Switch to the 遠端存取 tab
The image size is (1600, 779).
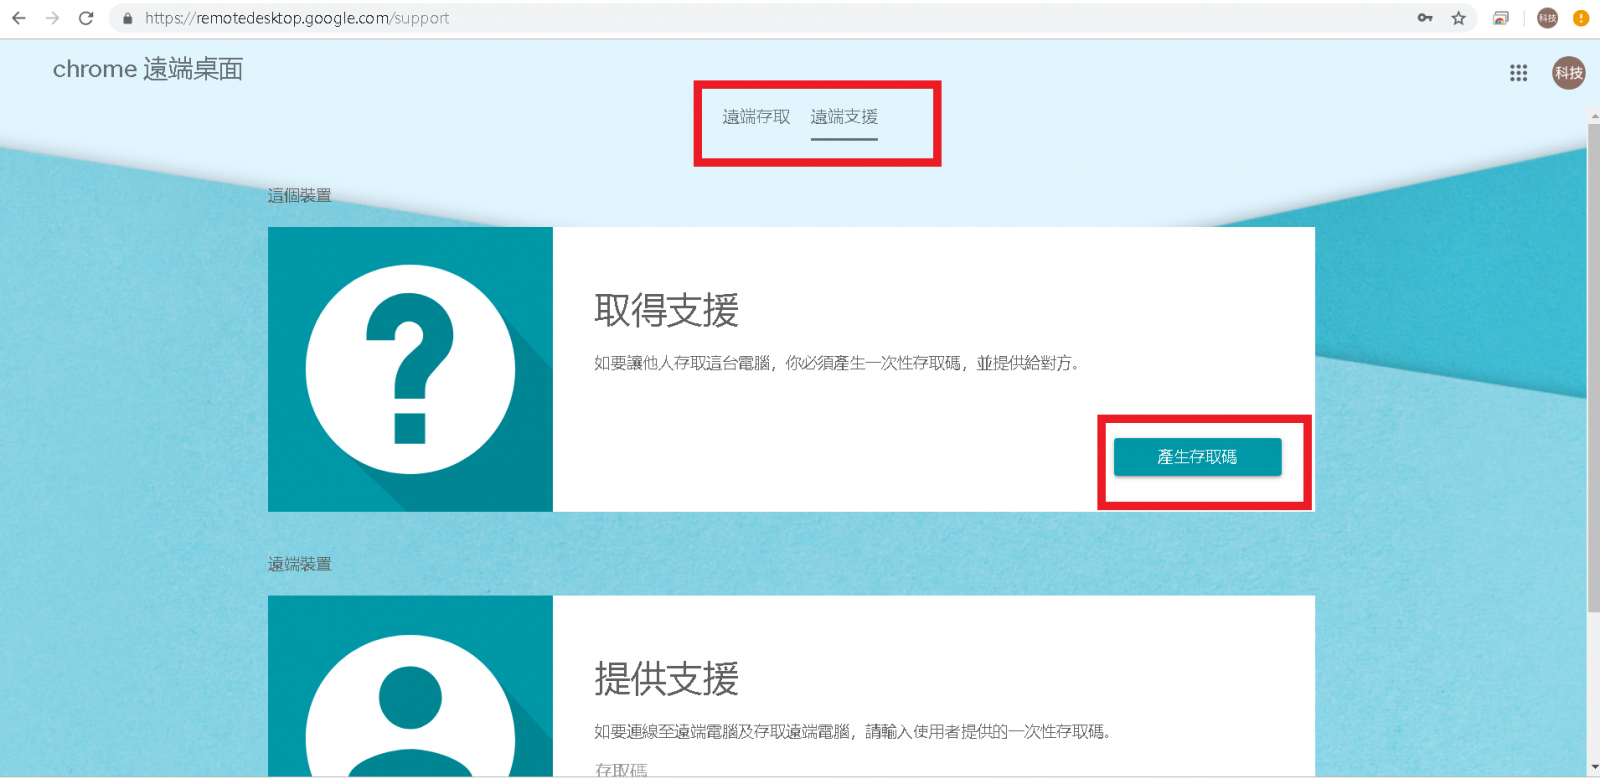pyautogui.click(x=756, y=117)
